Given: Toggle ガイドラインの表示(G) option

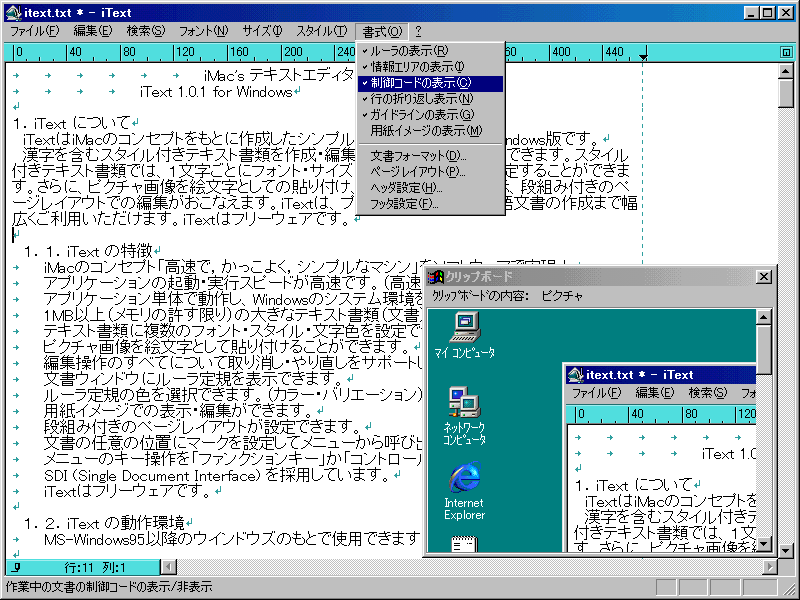Looking at the screenshot, I should tap(430, 115).
